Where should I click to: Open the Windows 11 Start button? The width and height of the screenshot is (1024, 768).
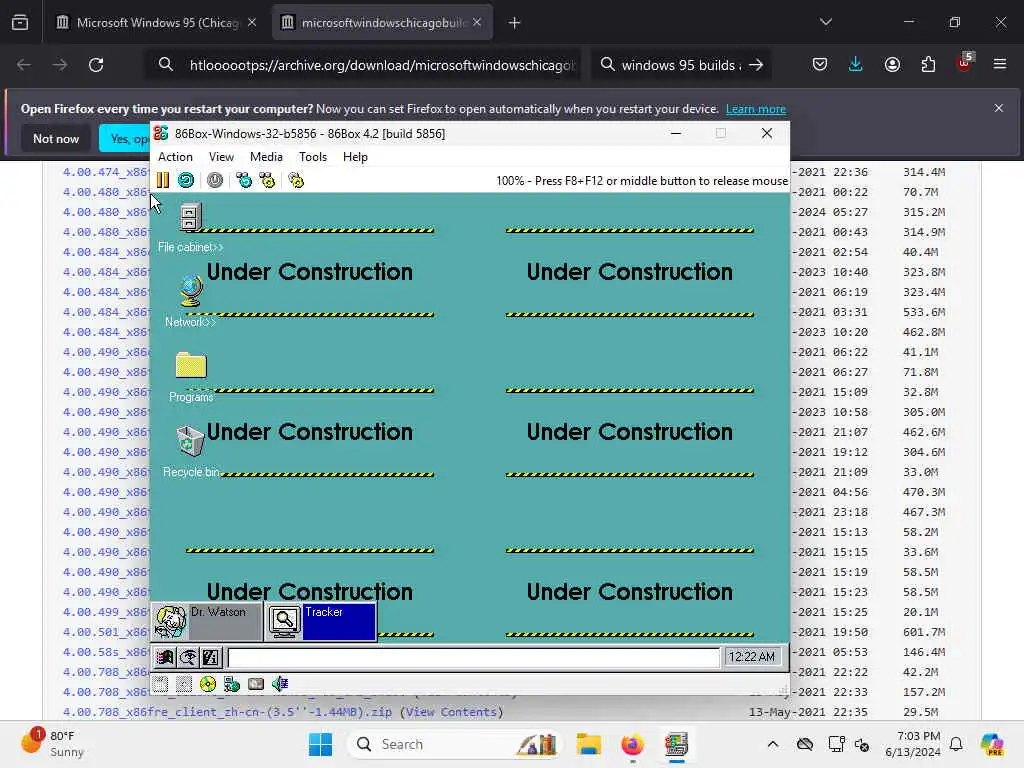pos(320,744)
